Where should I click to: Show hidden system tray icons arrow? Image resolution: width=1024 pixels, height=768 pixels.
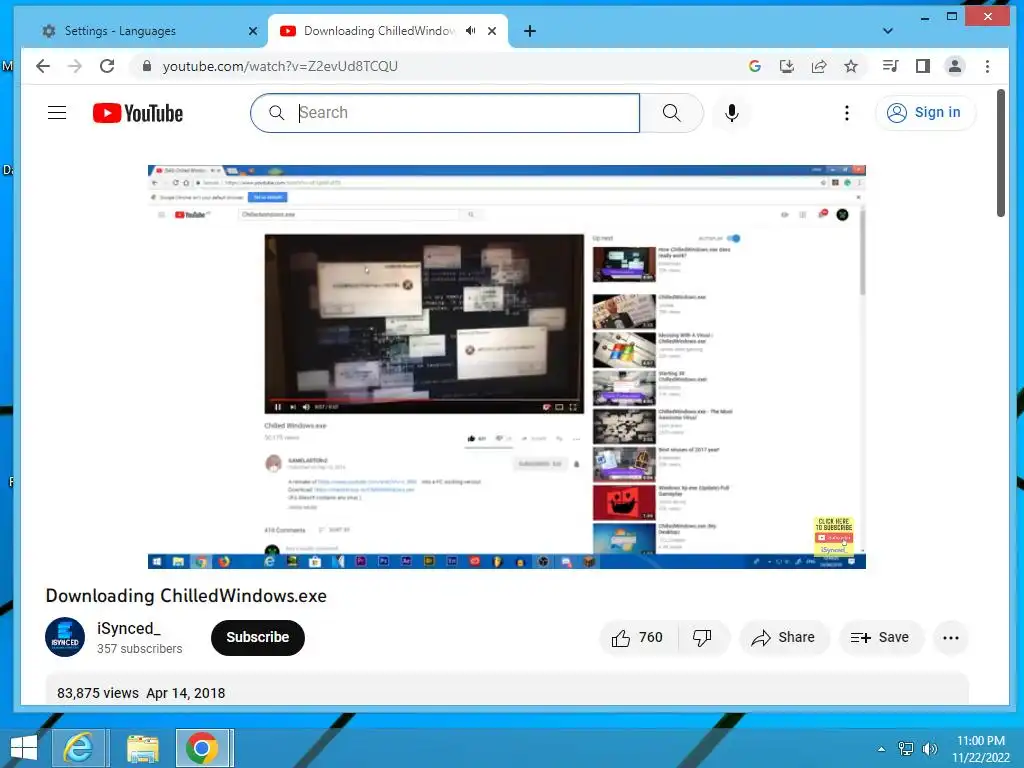pyautogui.click(x=881, y=749)
